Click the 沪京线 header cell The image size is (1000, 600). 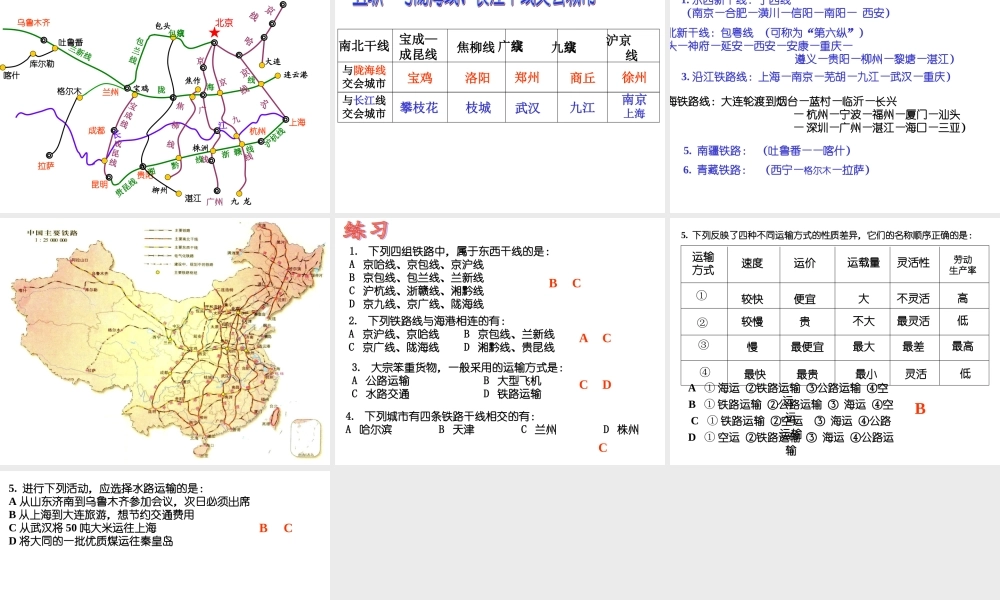[631, 46]
